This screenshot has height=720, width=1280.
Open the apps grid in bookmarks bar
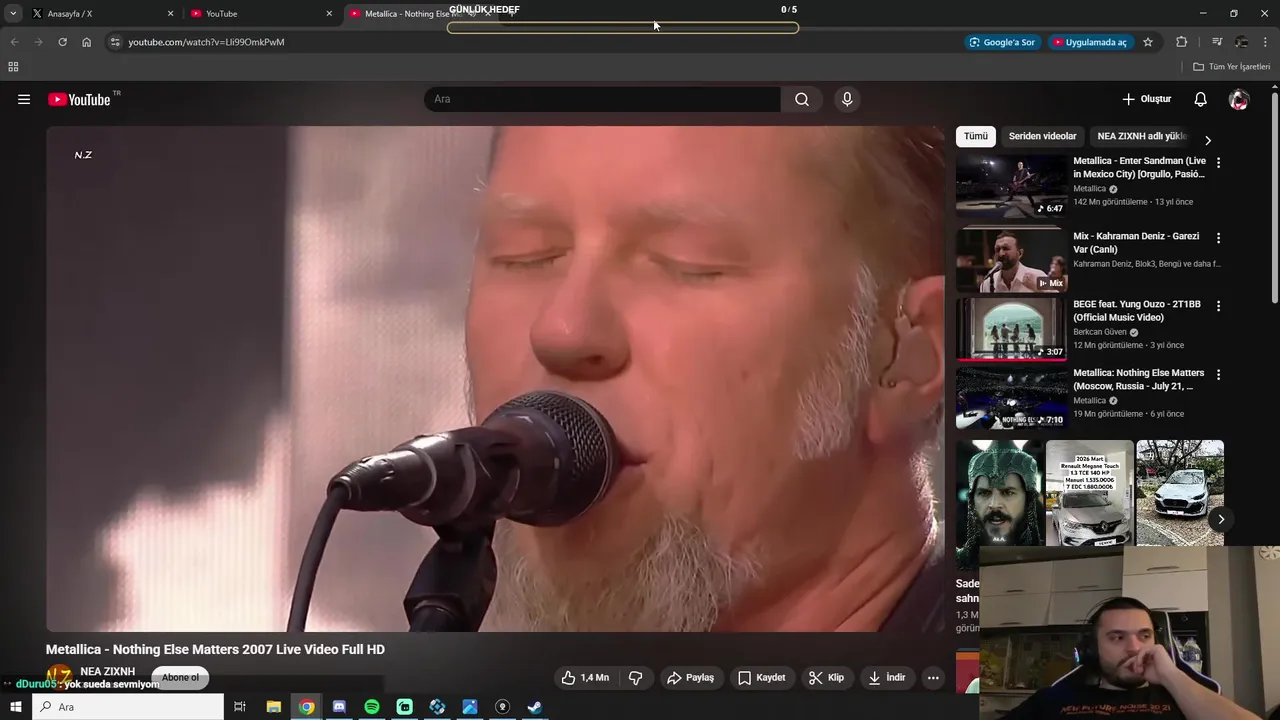(x=13, y=67)
